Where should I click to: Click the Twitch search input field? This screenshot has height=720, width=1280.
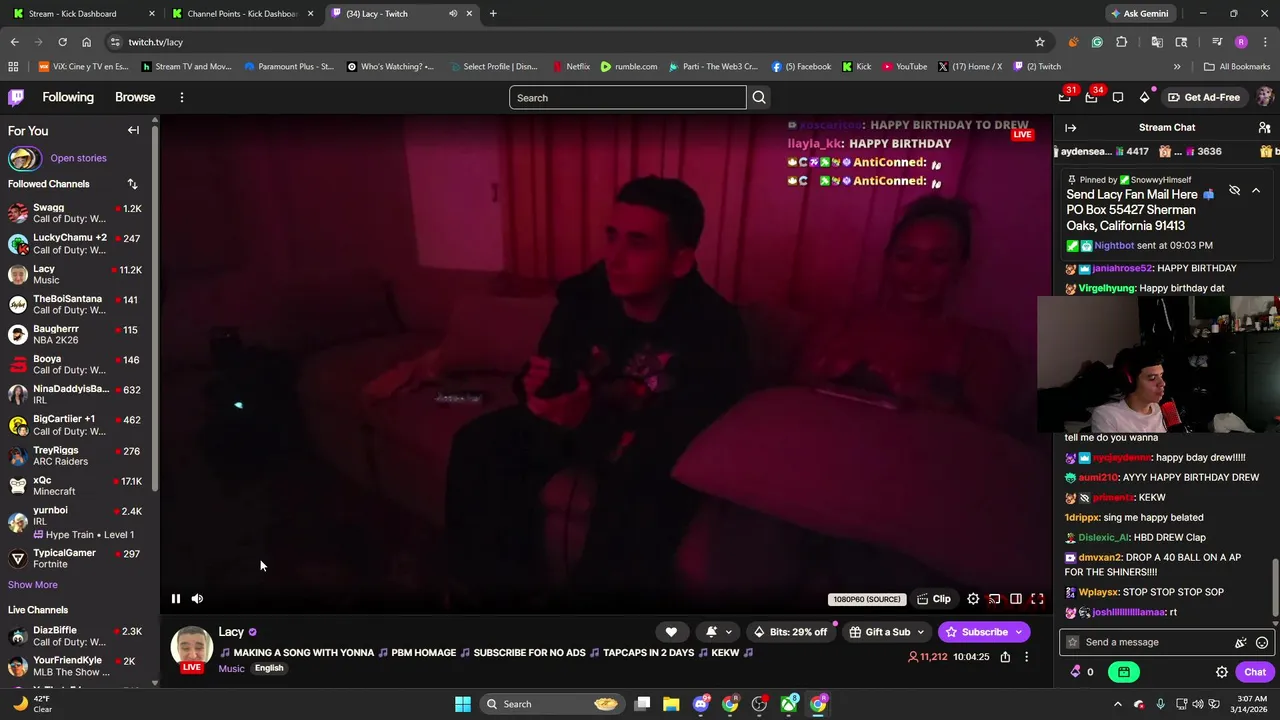pos(628,98)
